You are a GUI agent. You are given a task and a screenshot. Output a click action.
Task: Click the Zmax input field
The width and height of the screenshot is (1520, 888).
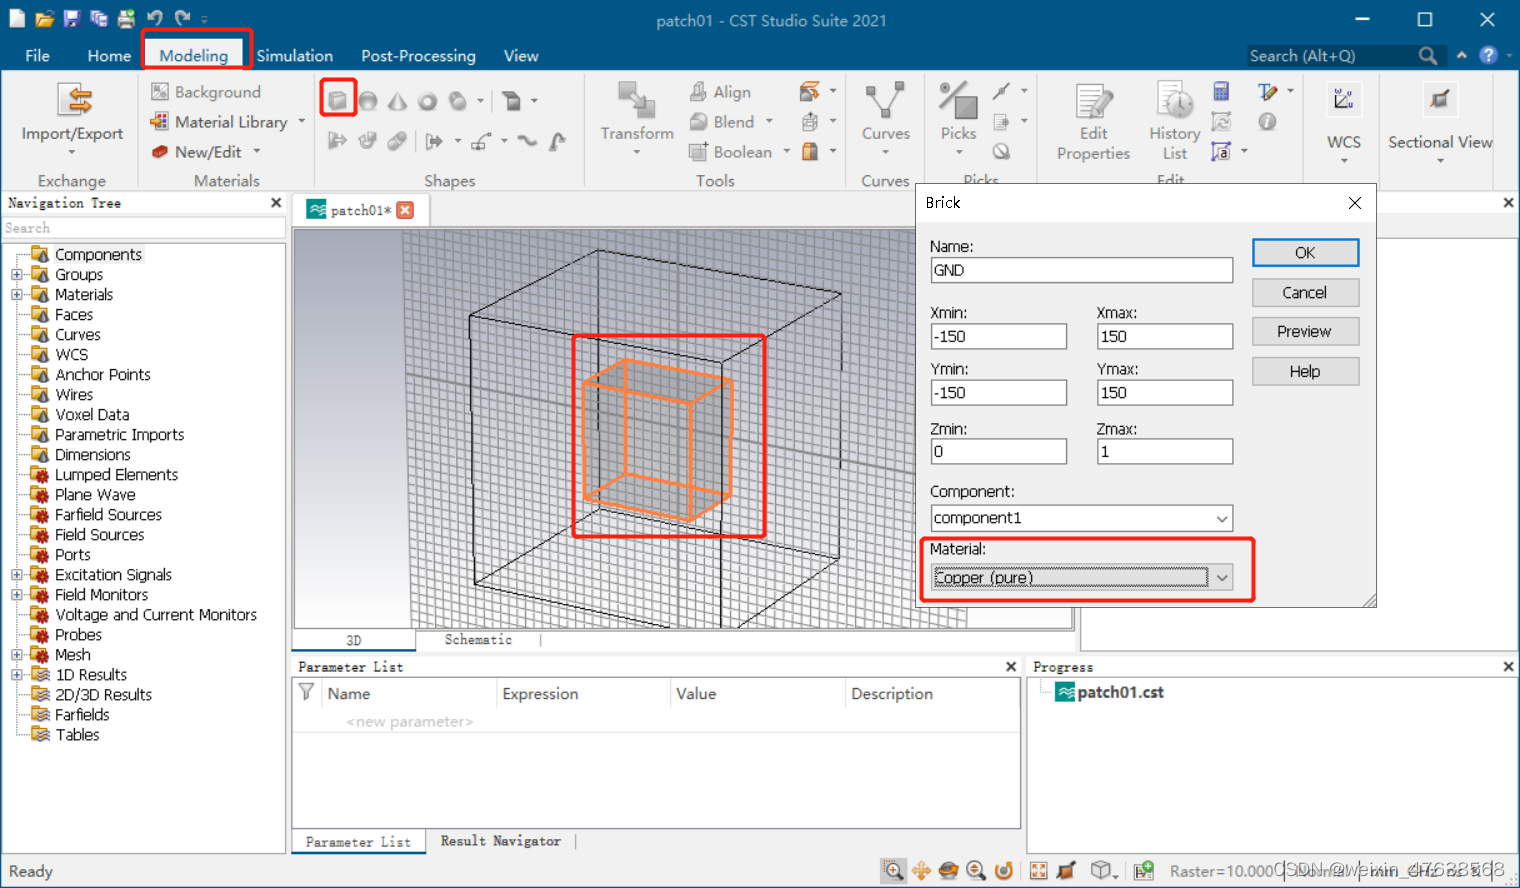(x=1164, y=451)
